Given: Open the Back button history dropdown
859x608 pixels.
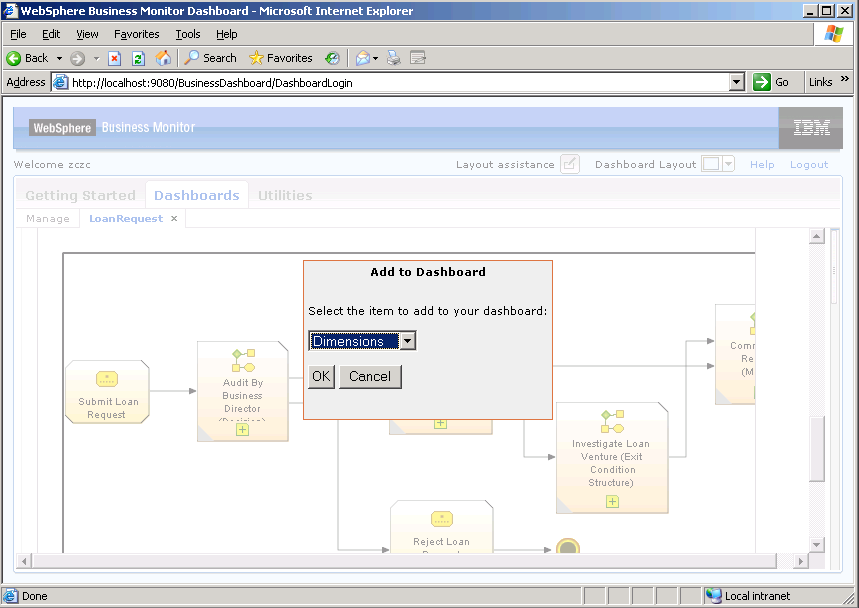Looking at the screenshot, I should (59, 58).
